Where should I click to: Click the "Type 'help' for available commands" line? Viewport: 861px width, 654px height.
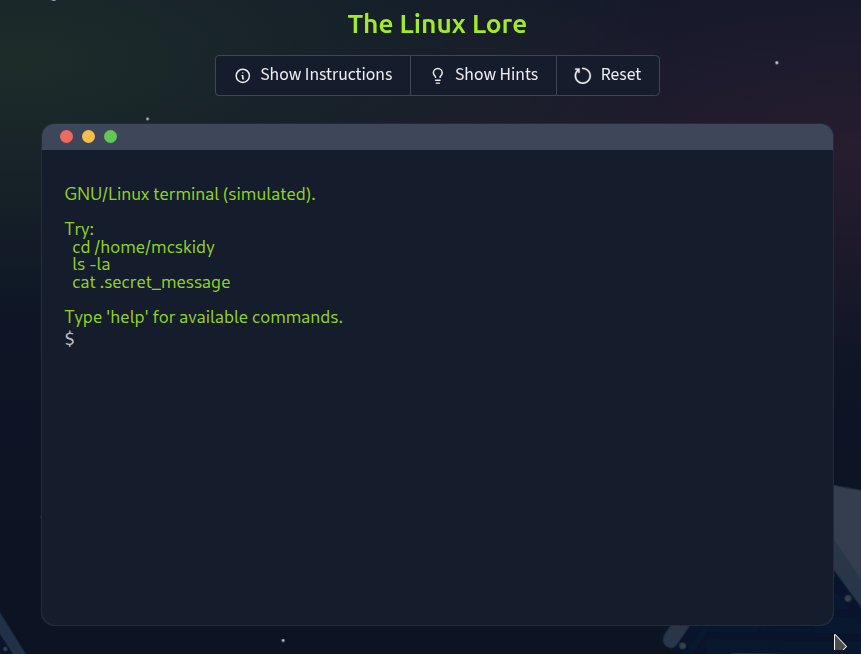pos(203,318)
